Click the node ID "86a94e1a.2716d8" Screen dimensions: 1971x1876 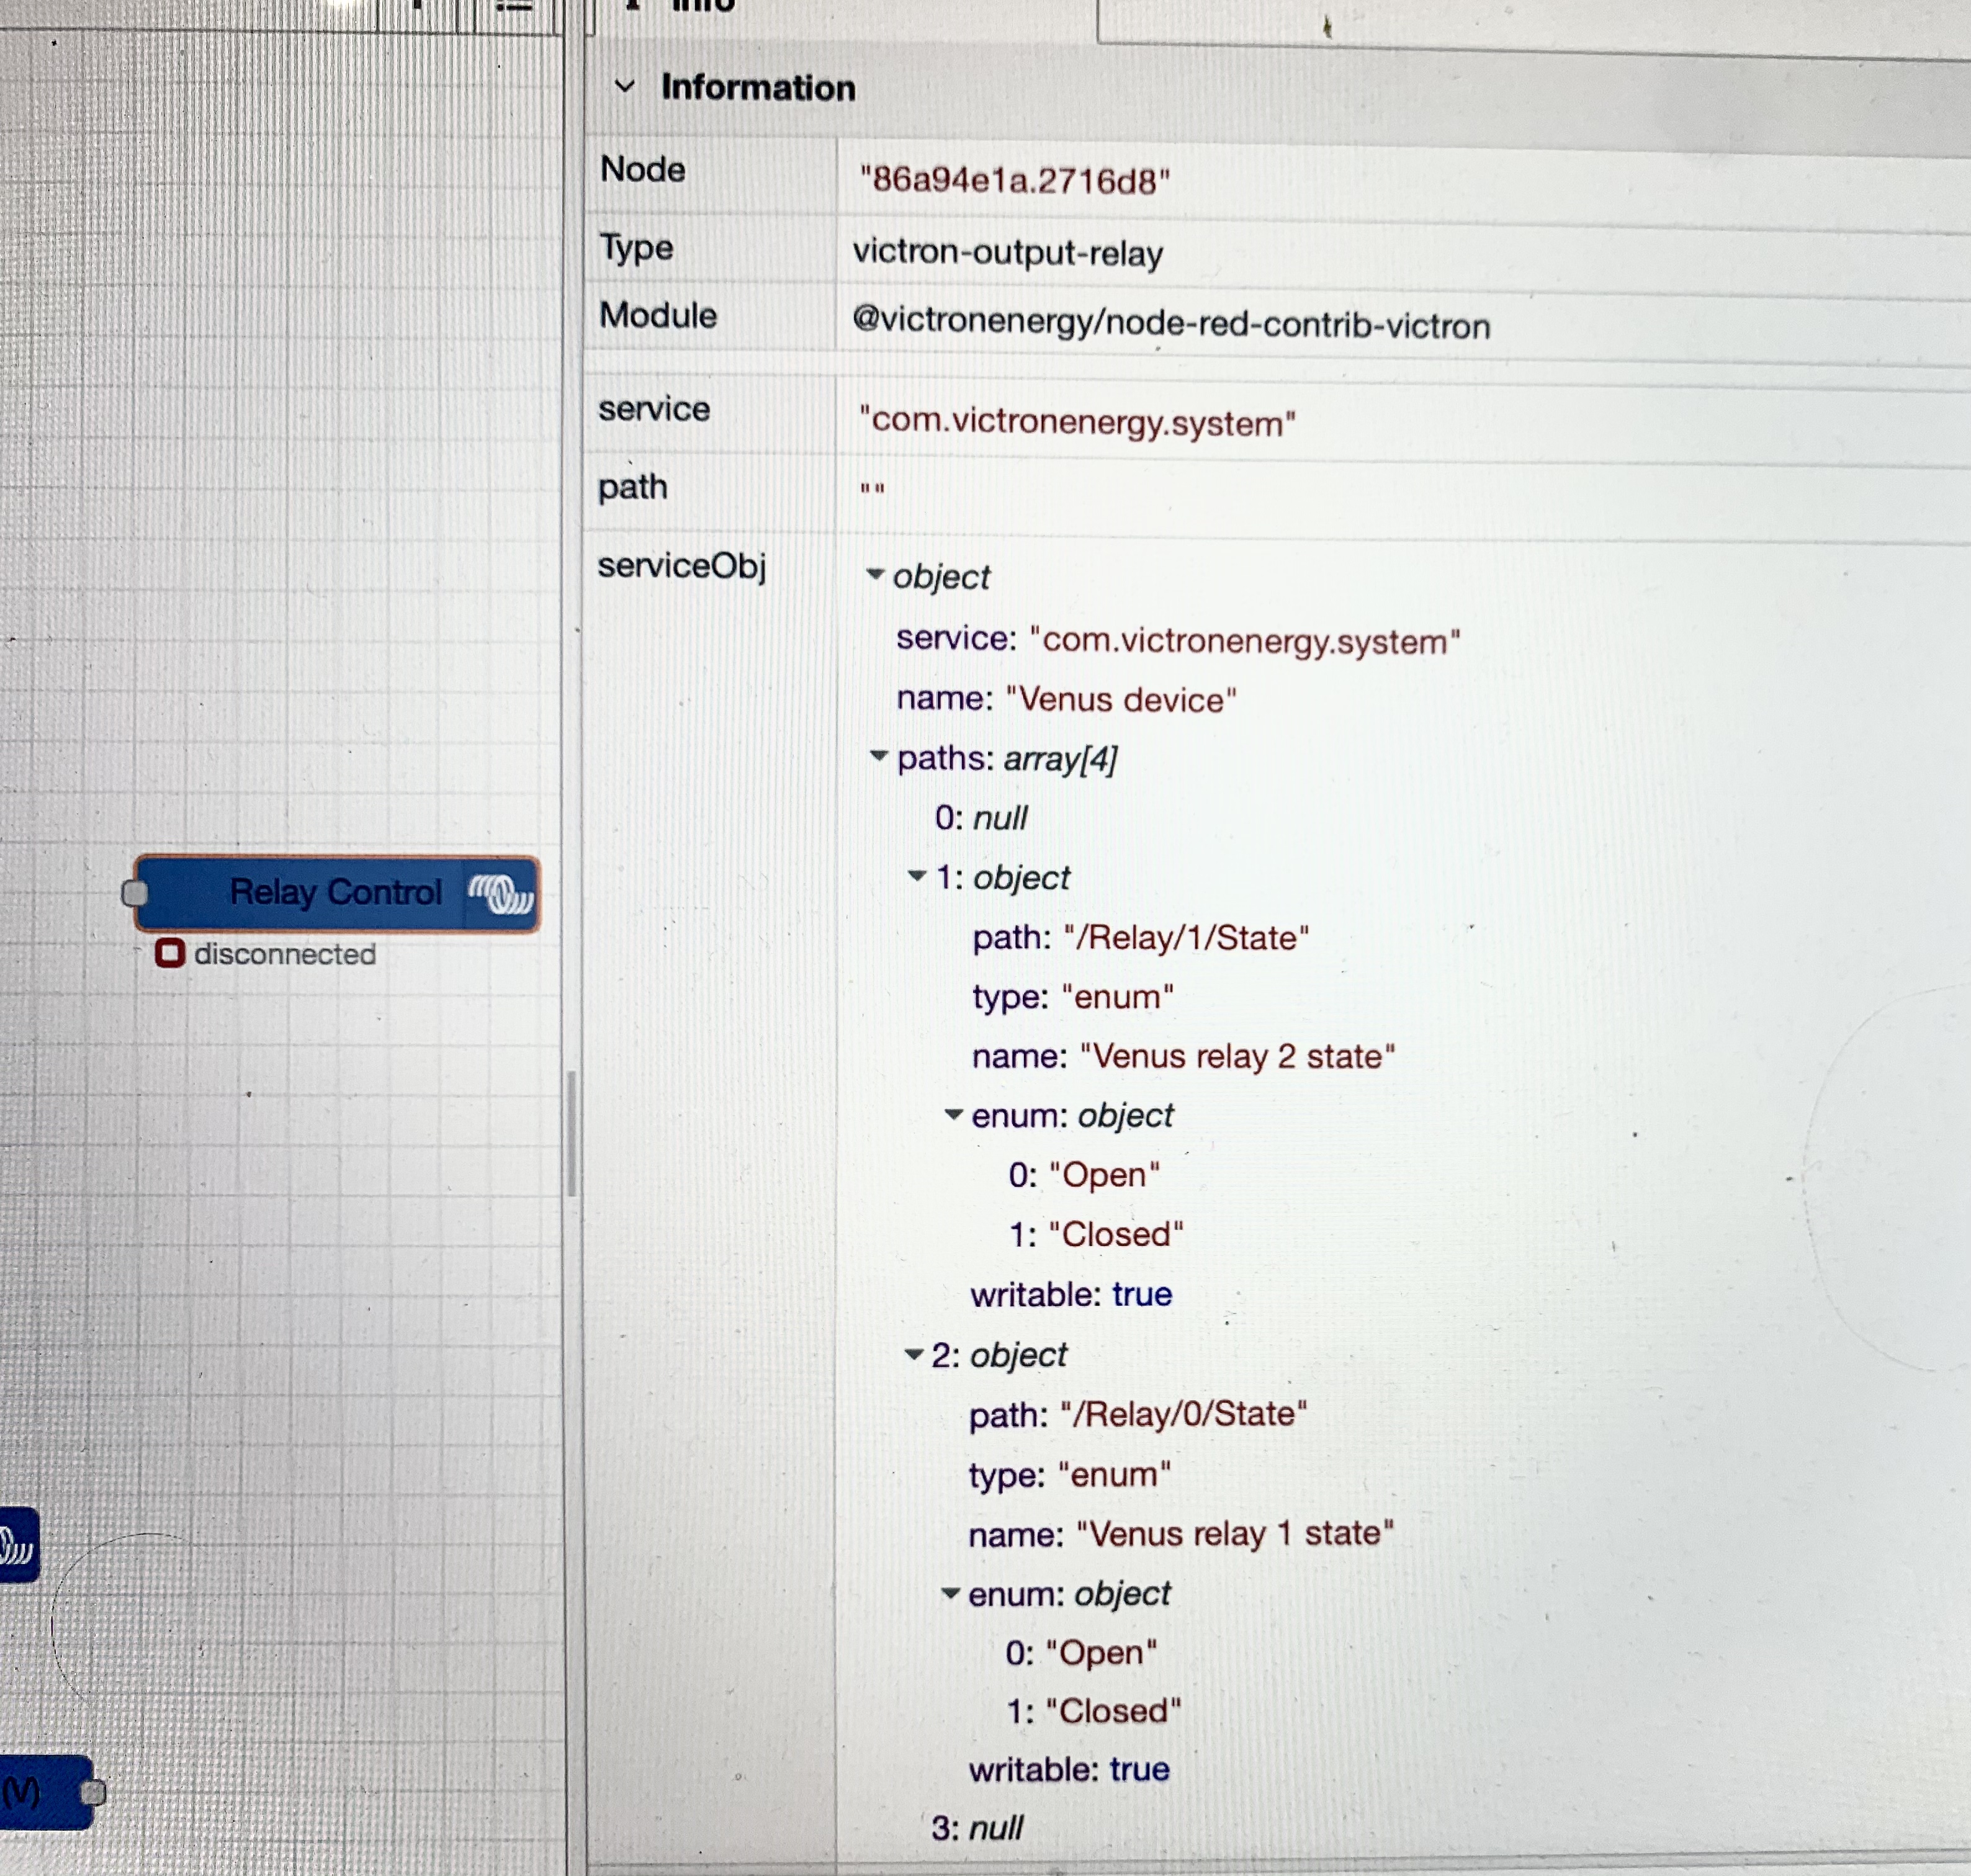point(1015,180)
